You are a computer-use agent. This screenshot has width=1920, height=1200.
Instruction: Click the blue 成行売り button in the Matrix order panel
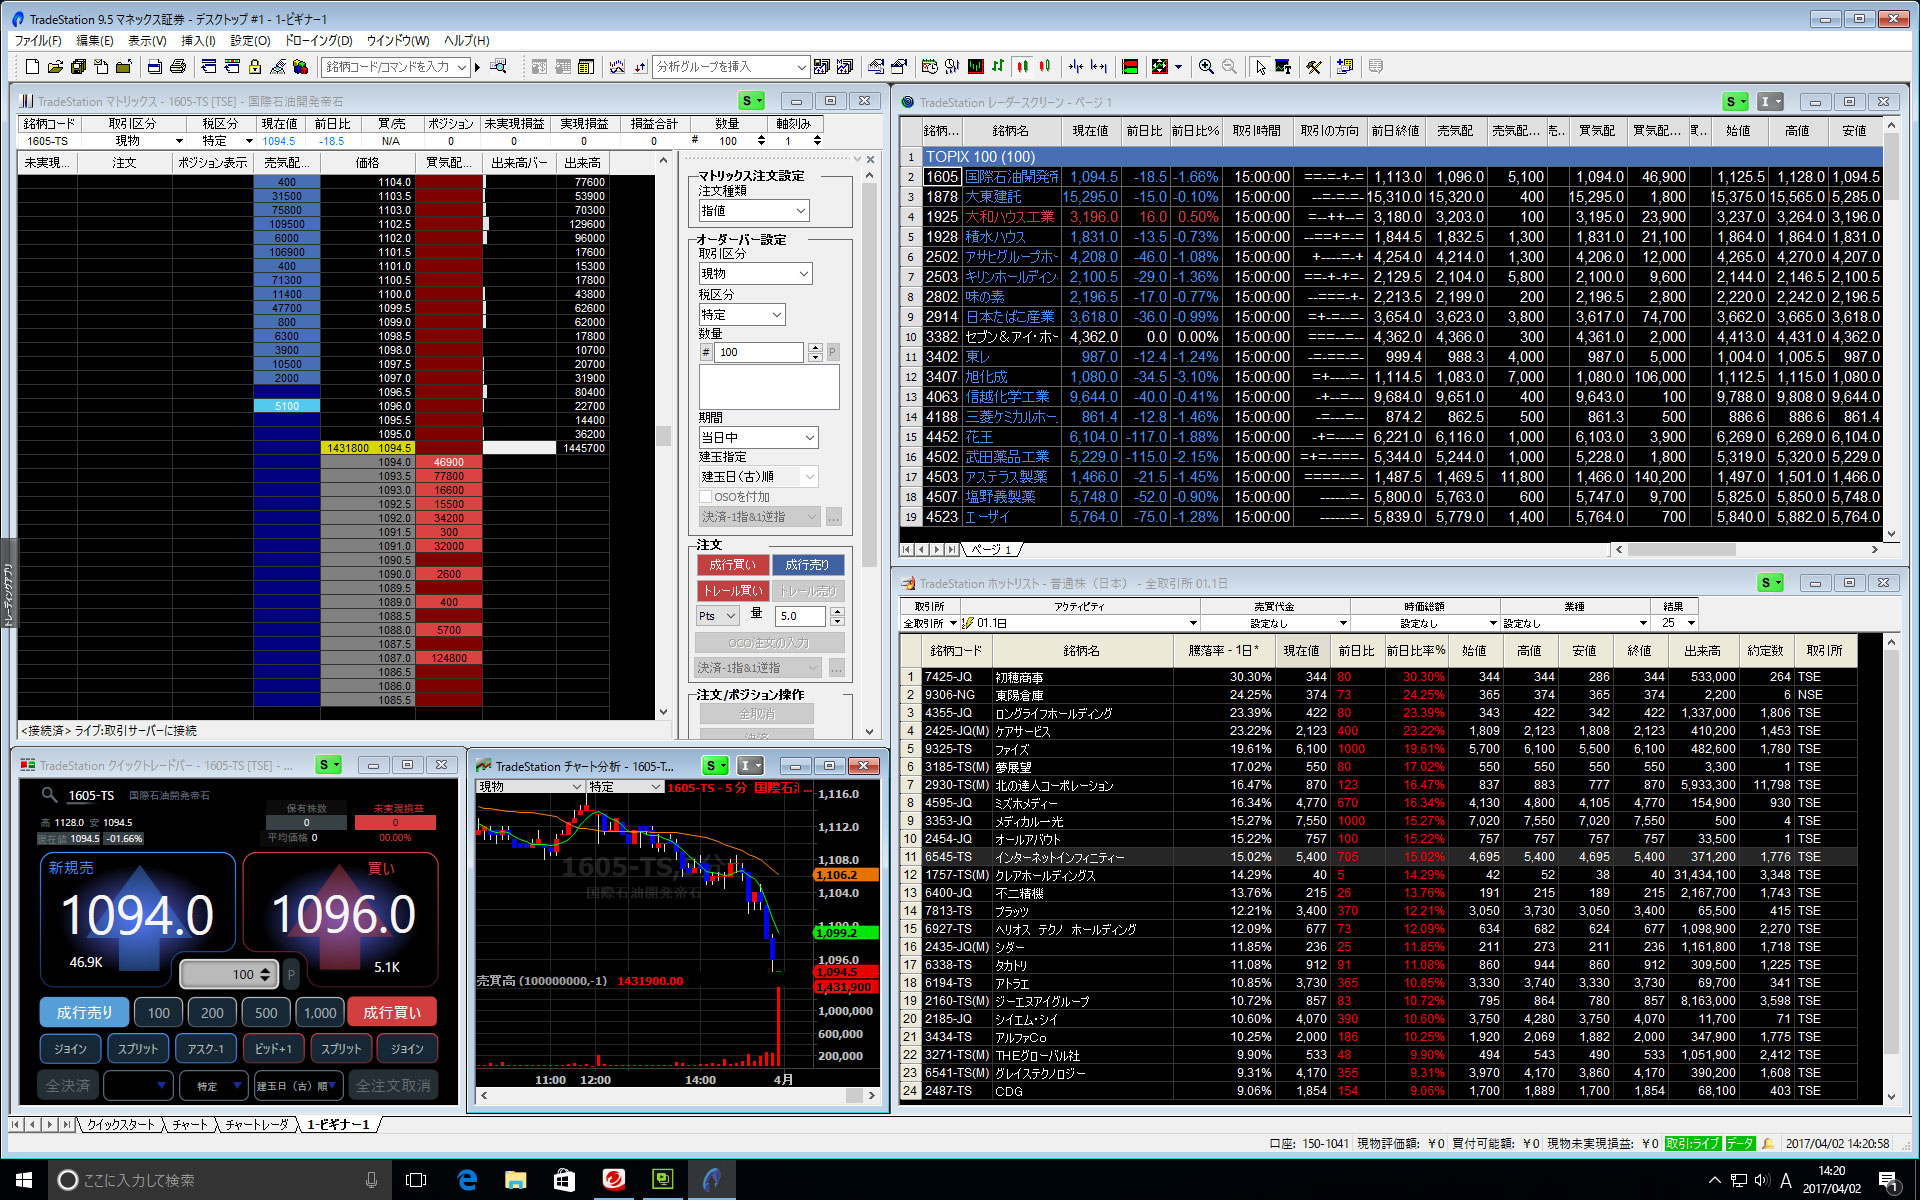808,565
